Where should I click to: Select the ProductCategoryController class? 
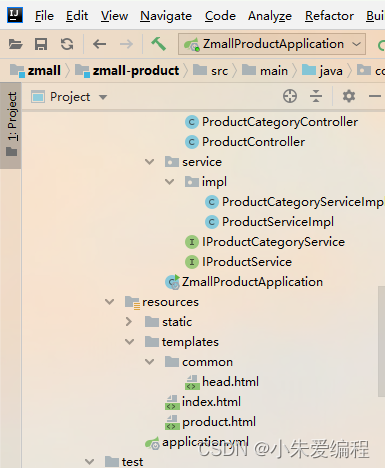point(272,122)
